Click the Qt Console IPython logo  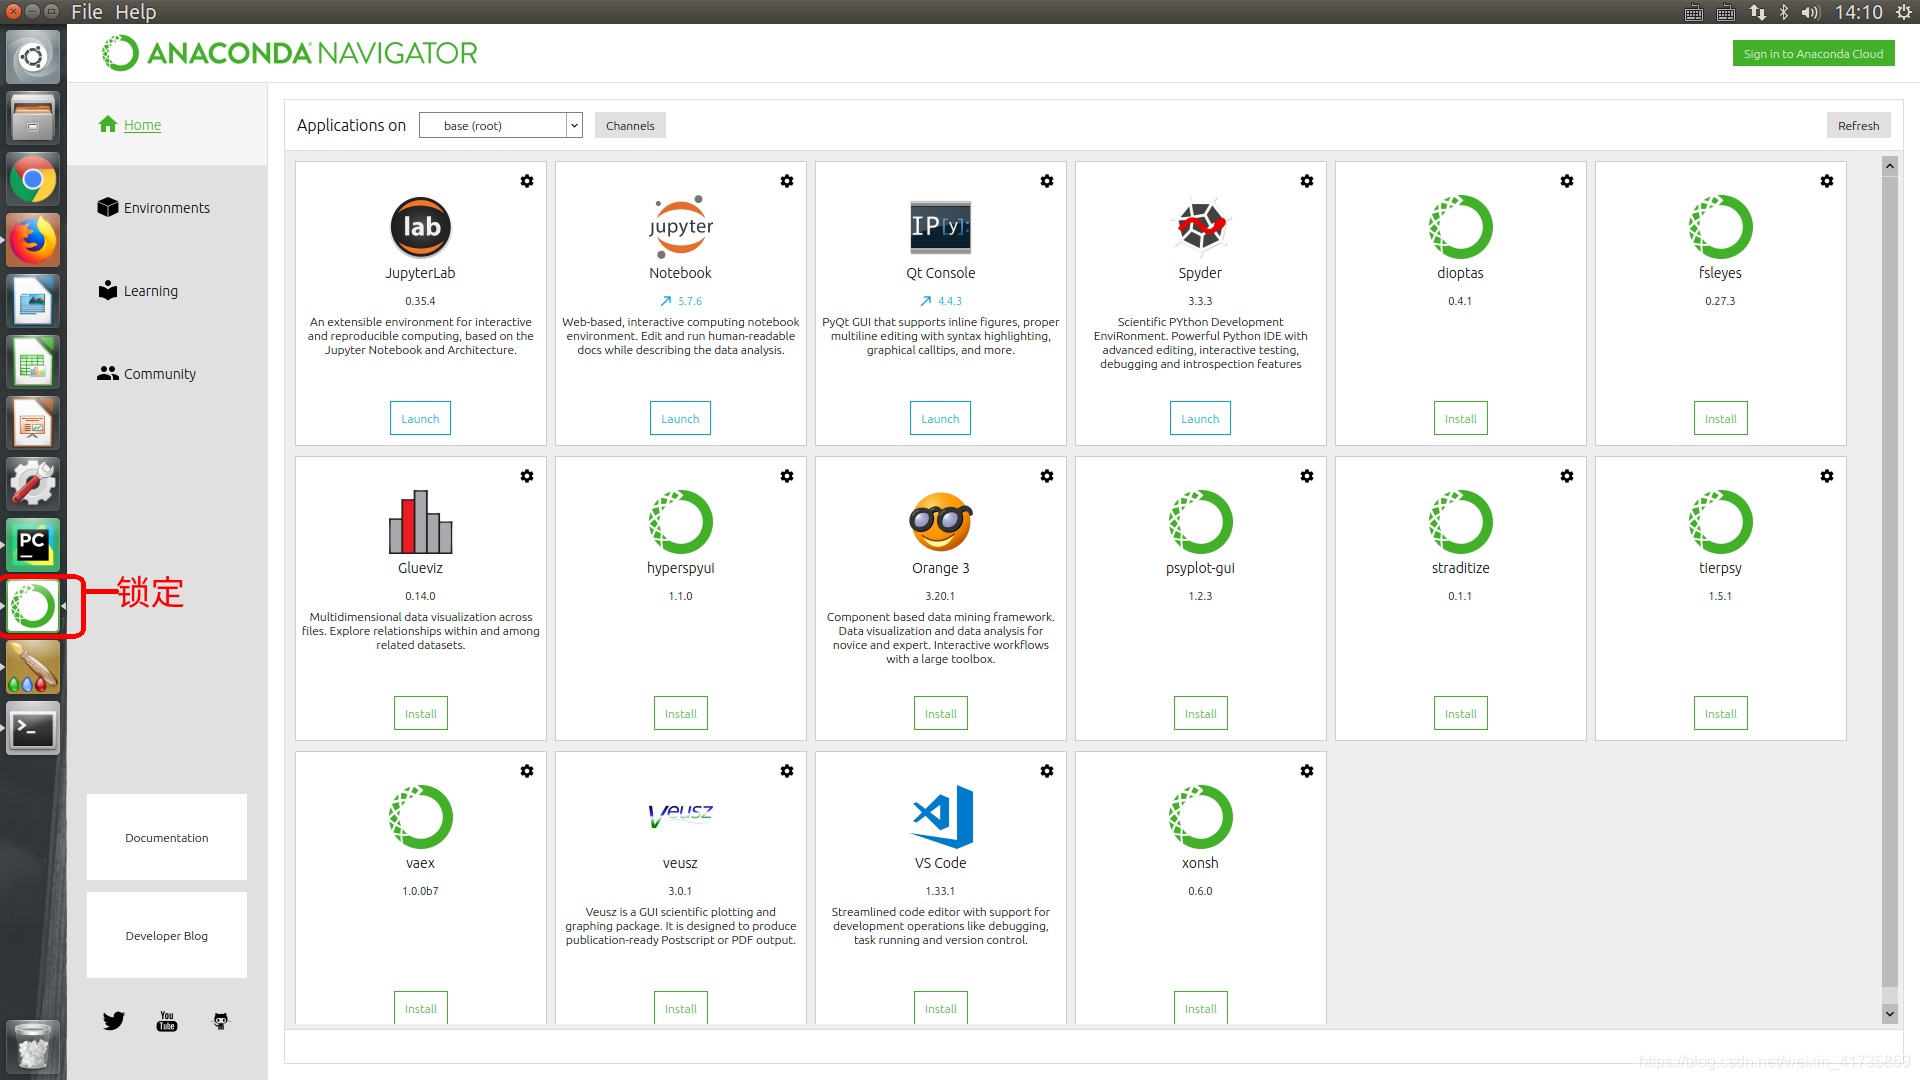coord(940,227)
